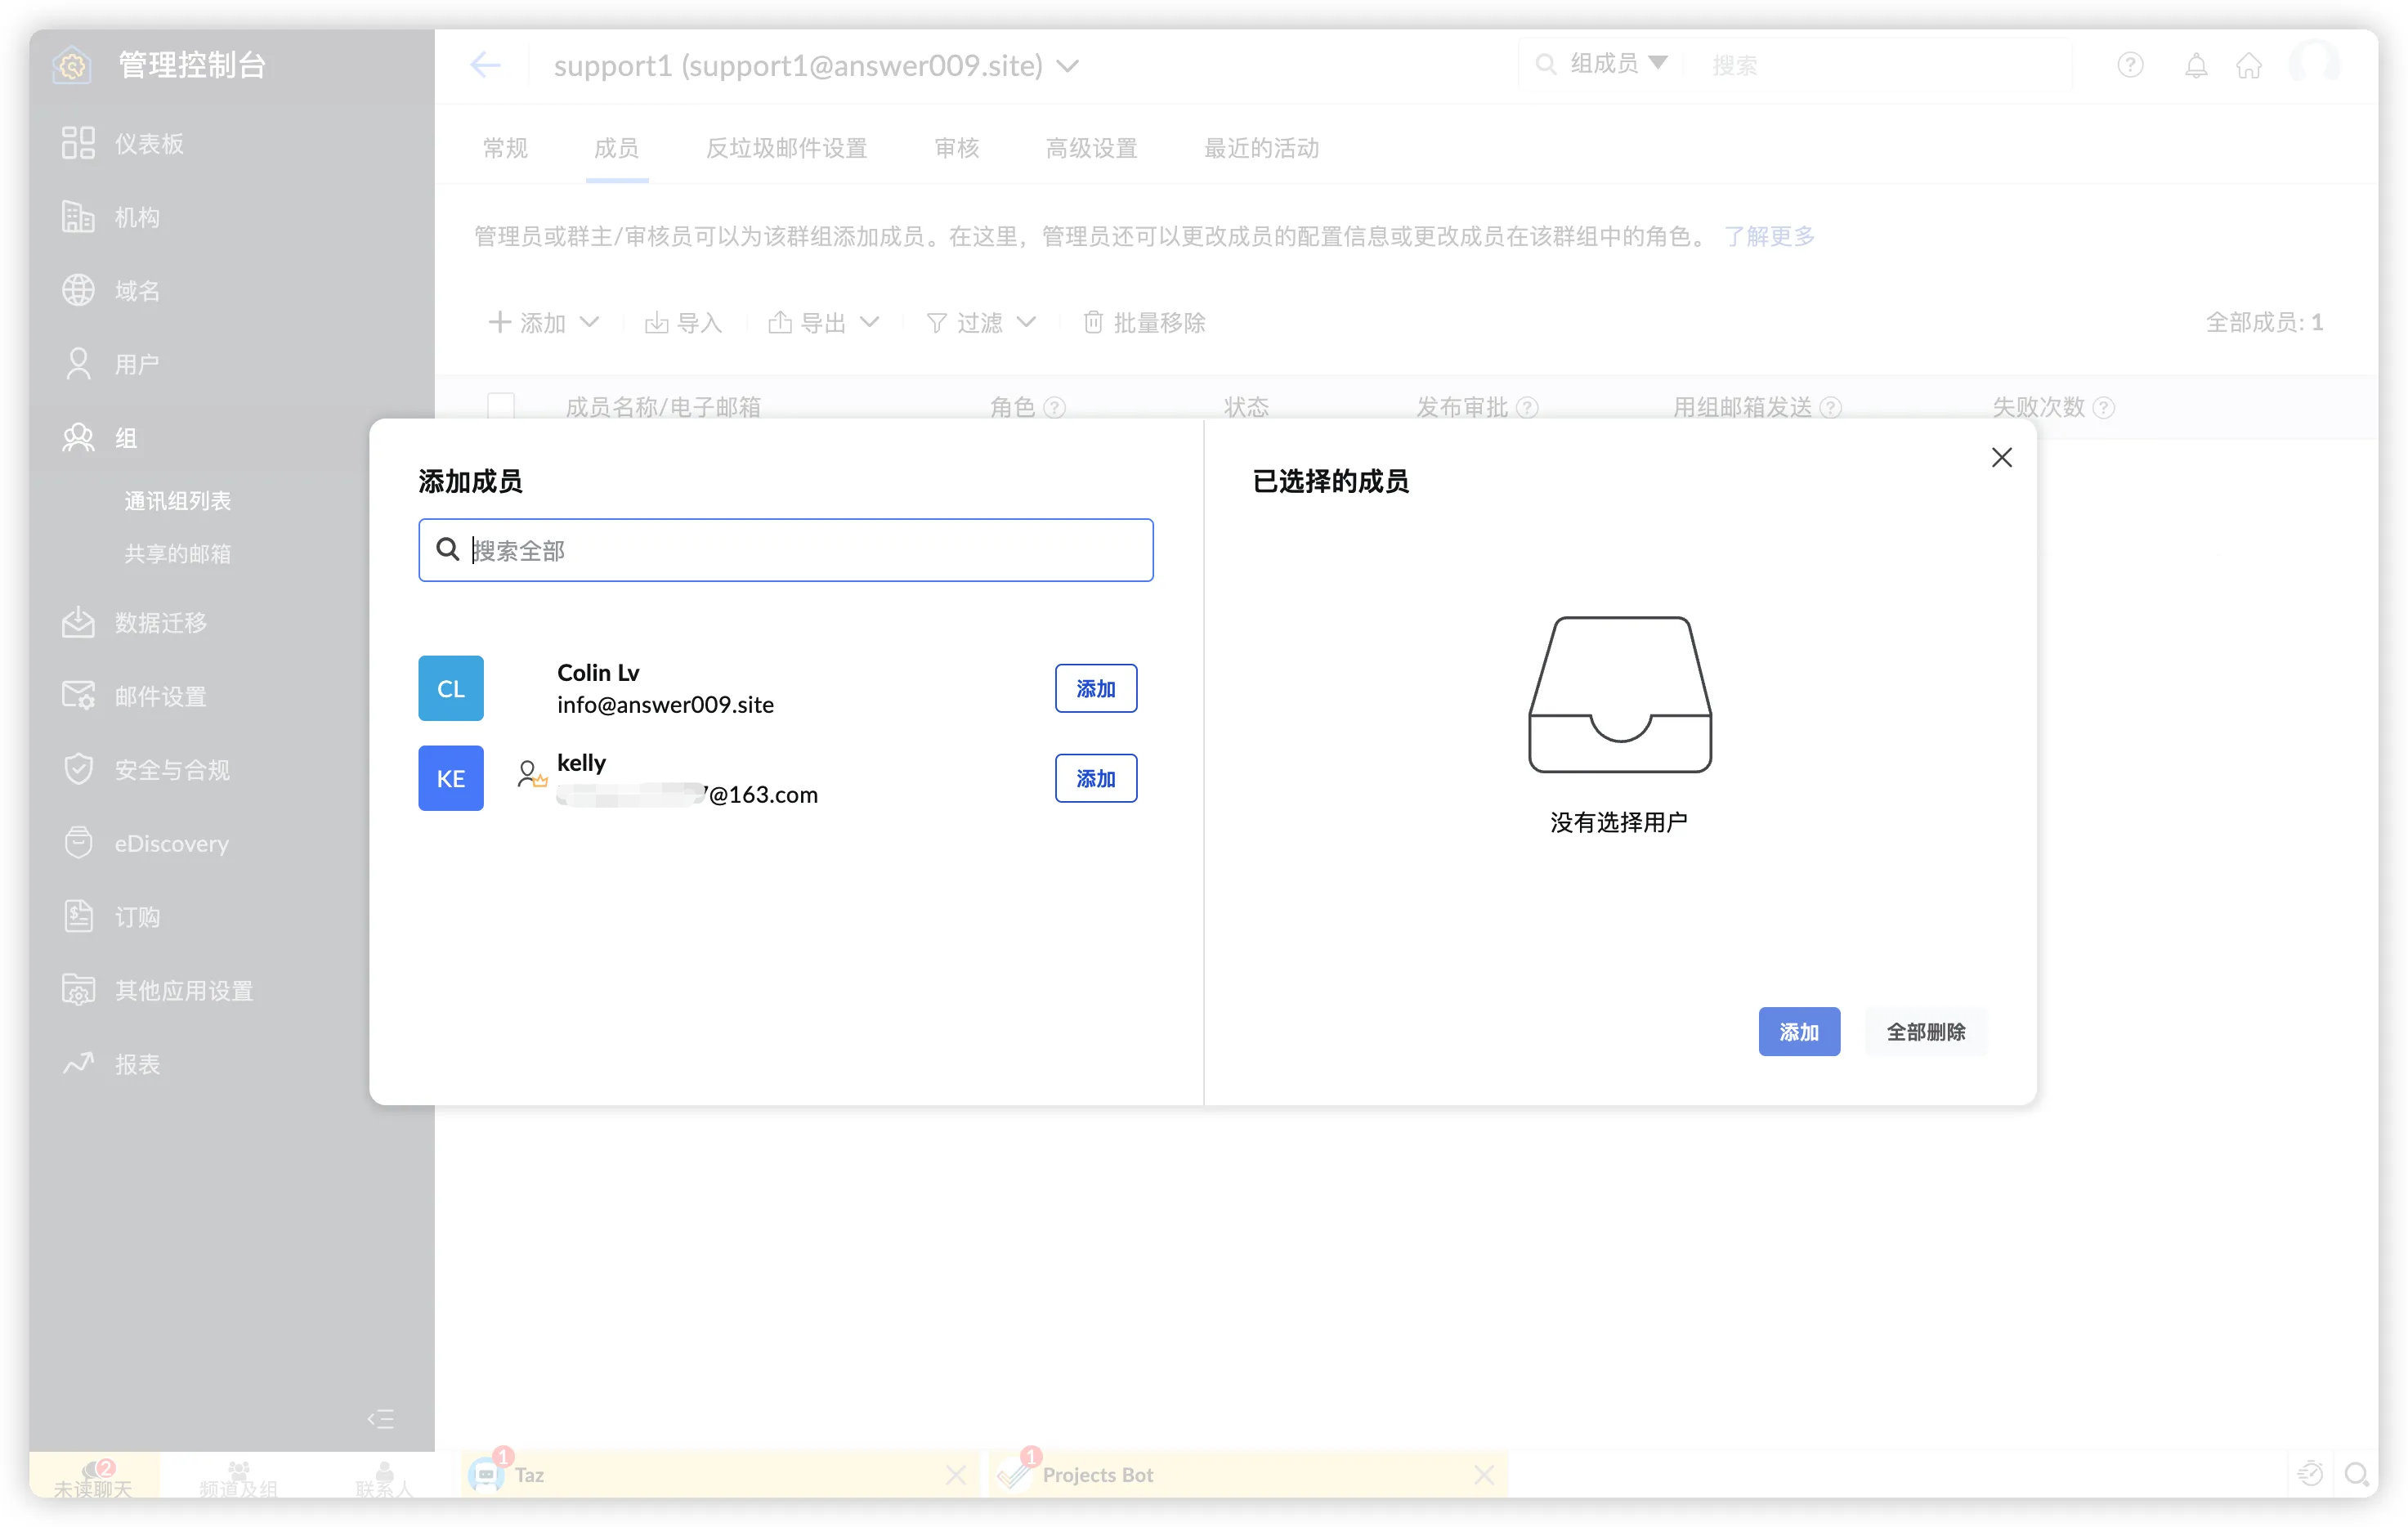Click the eDiscovery sidebar icon
Screen dimensions: 2408x1527
78,843
